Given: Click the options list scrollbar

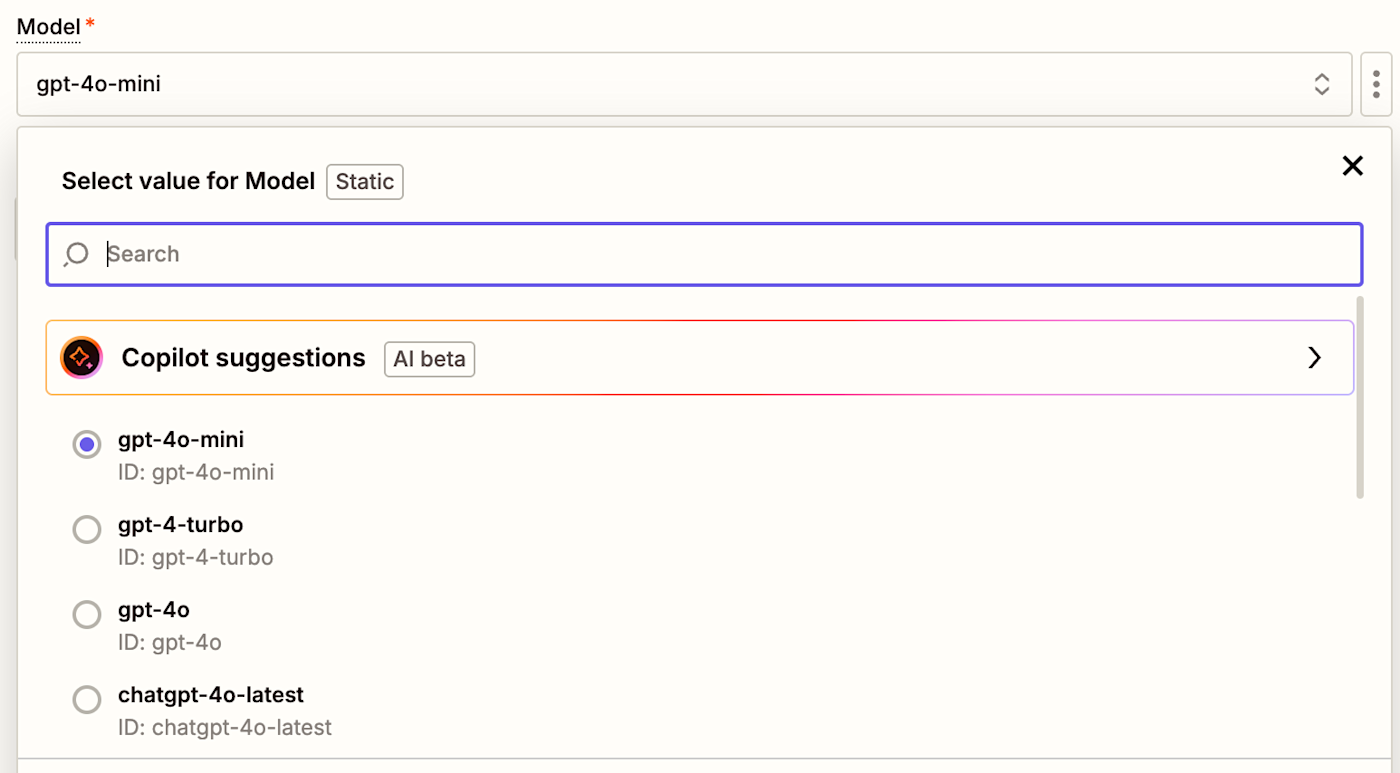Looking at the screenshot, I should click(x=1360, y=400).
